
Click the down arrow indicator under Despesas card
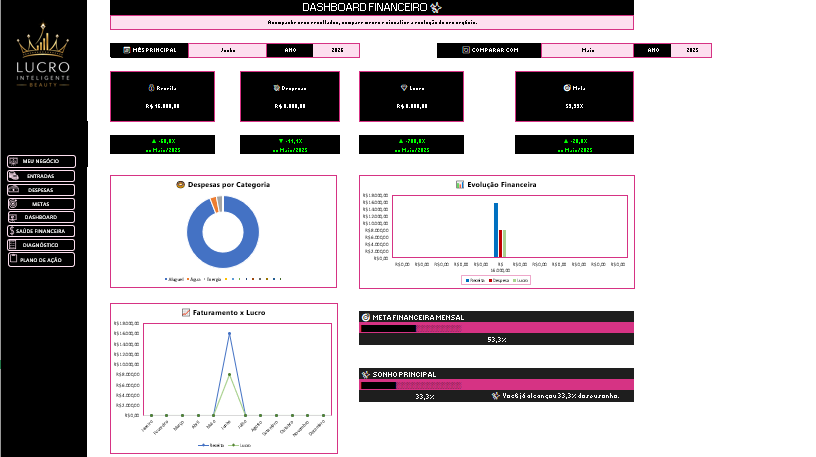point(281,141)
